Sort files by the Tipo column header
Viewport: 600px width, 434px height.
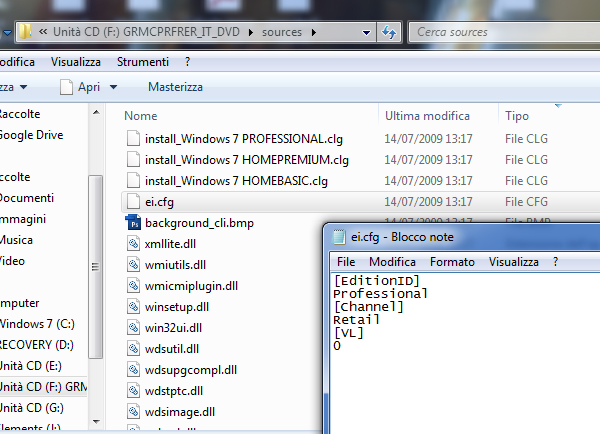517,116
